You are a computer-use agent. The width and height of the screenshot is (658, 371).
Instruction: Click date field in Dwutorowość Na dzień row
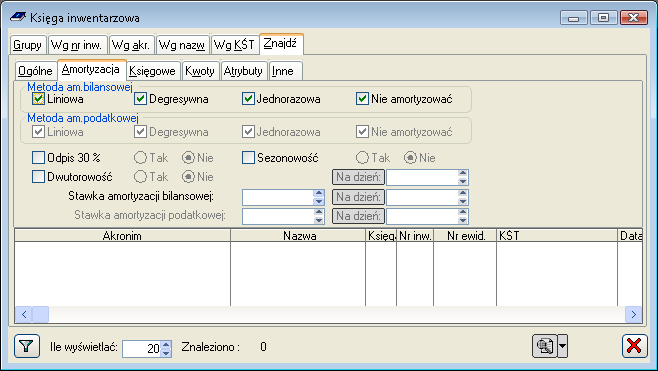click(422, 177)
